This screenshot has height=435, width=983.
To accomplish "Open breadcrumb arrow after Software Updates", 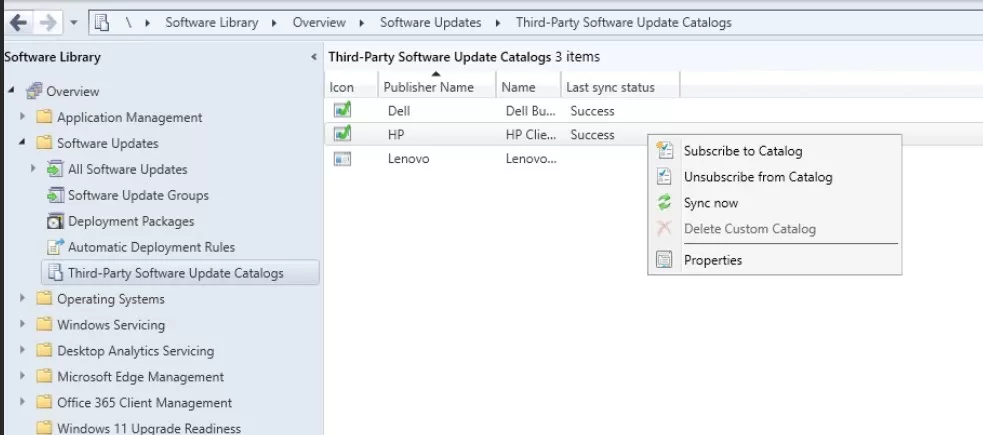I will pyautogui.click(x=498, y=23).
